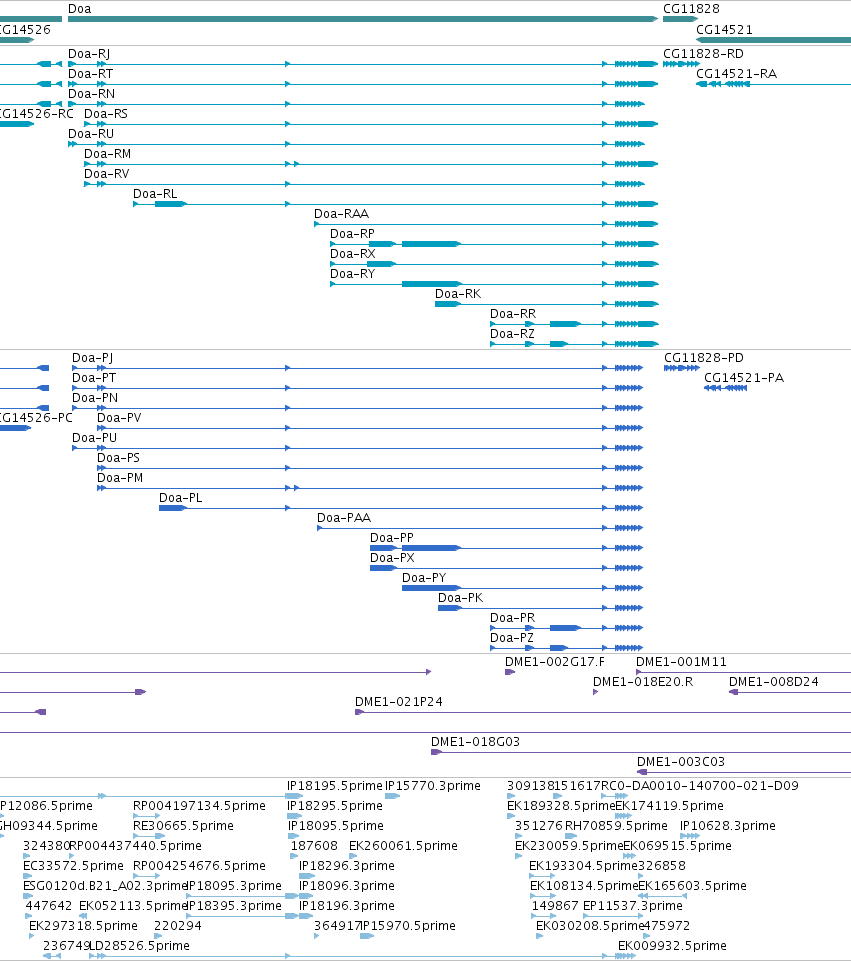Select the RH70859.5prime EST label
This screenshot has height=961, width=851.
[x=616, y=826]
